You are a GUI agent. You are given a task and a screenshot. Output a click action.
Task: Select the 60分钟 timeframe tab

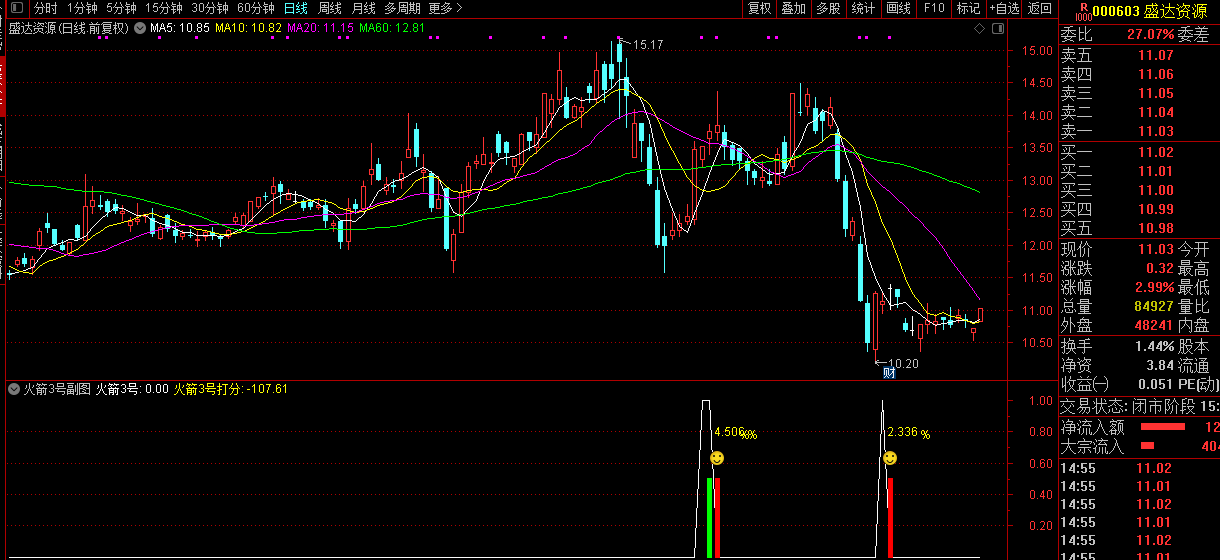(255, 8)
